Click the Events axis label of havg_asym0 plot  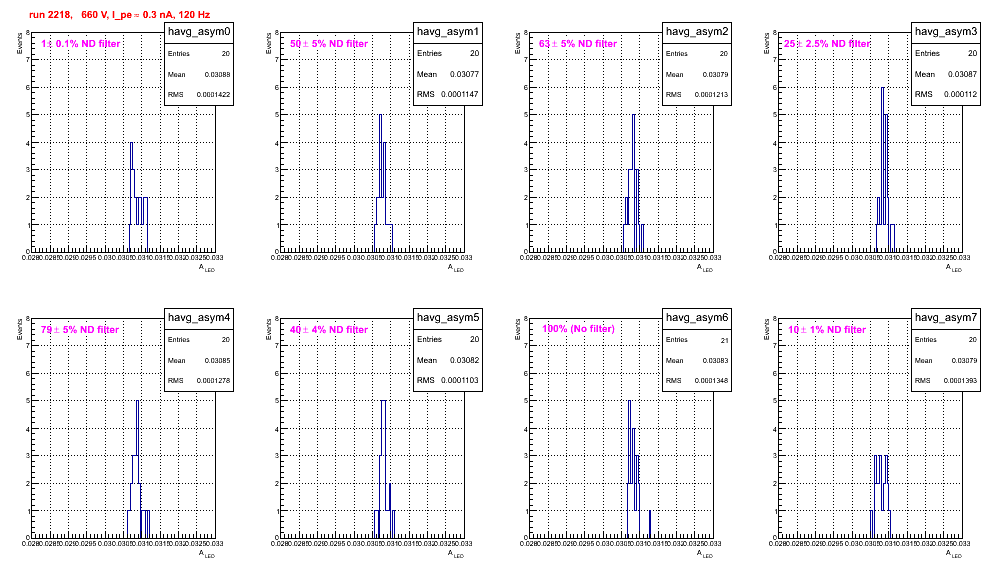click(20, 43)
